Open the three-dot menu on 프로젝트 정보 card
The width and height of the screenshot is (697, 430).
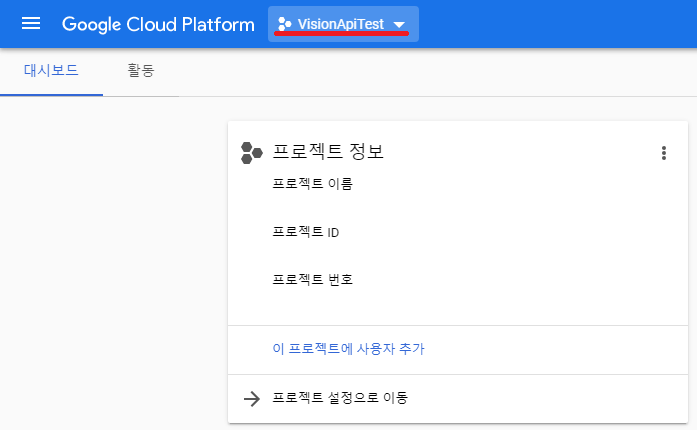click(x=664, y=153)
